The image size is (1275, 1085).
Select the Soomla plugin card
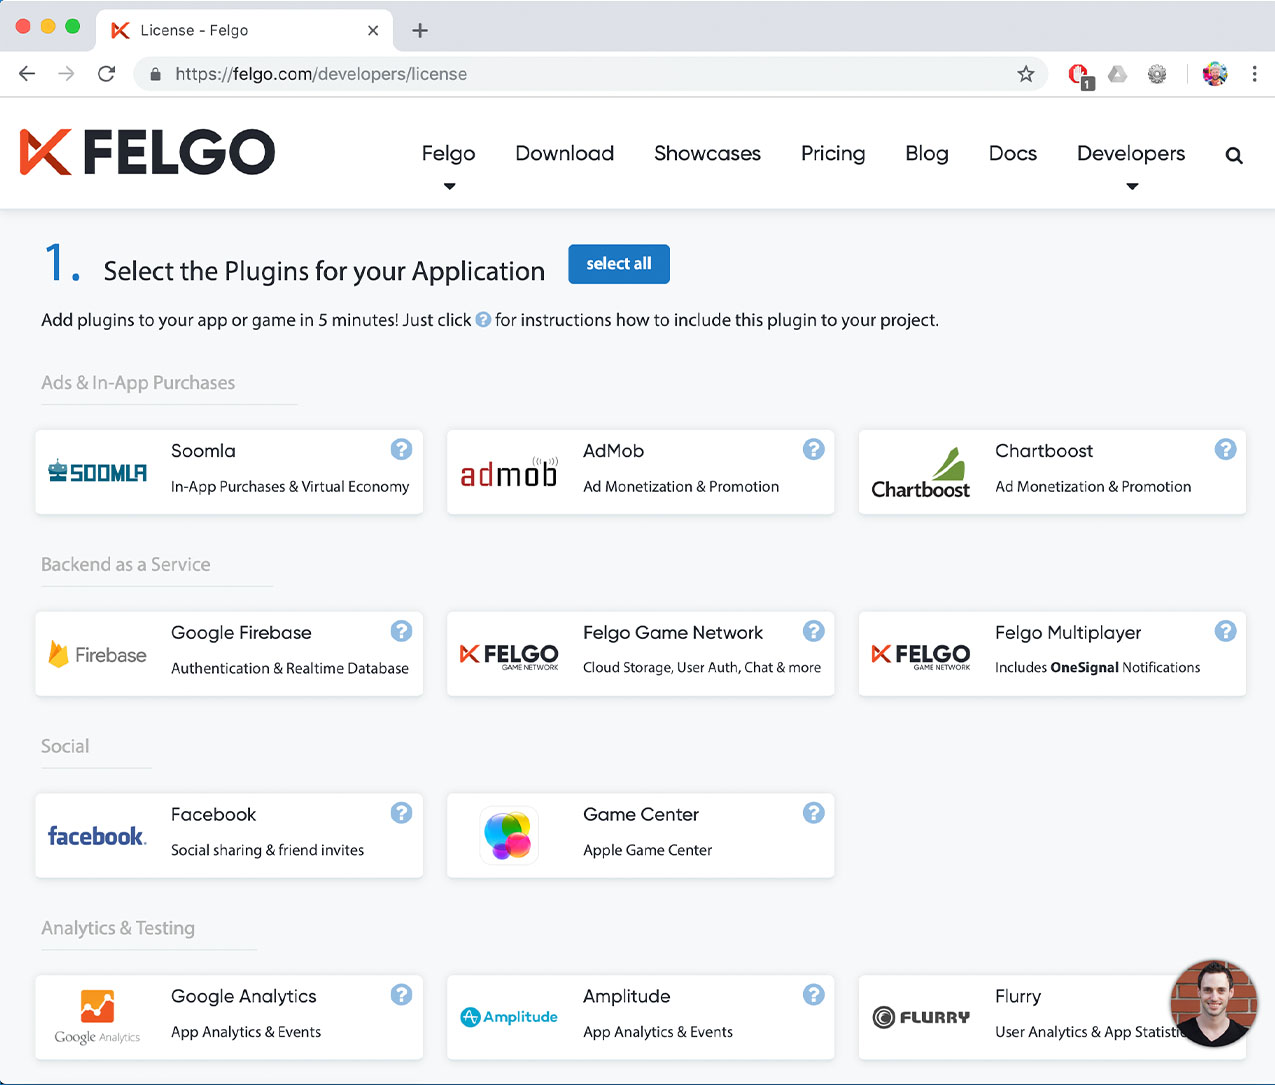[x=229, y=472]
